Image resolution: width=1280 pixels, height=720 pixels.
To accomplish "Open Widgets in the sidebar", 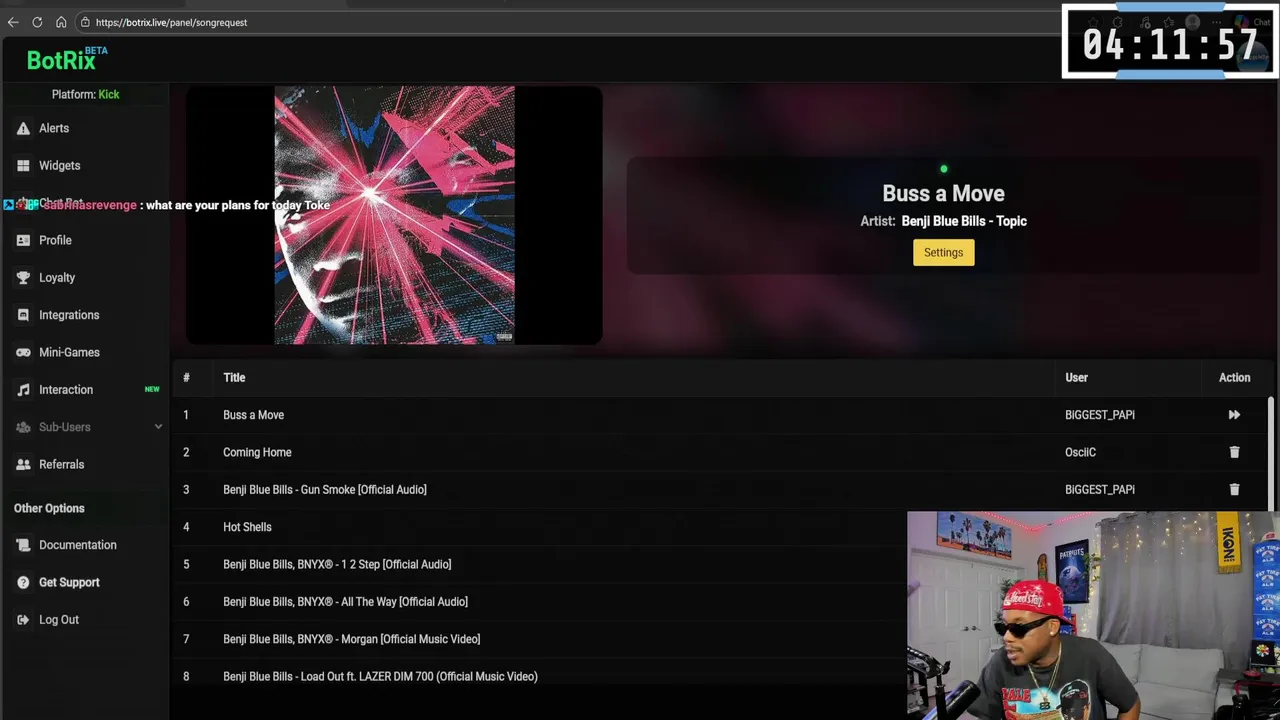I will (x=59, y=166).
